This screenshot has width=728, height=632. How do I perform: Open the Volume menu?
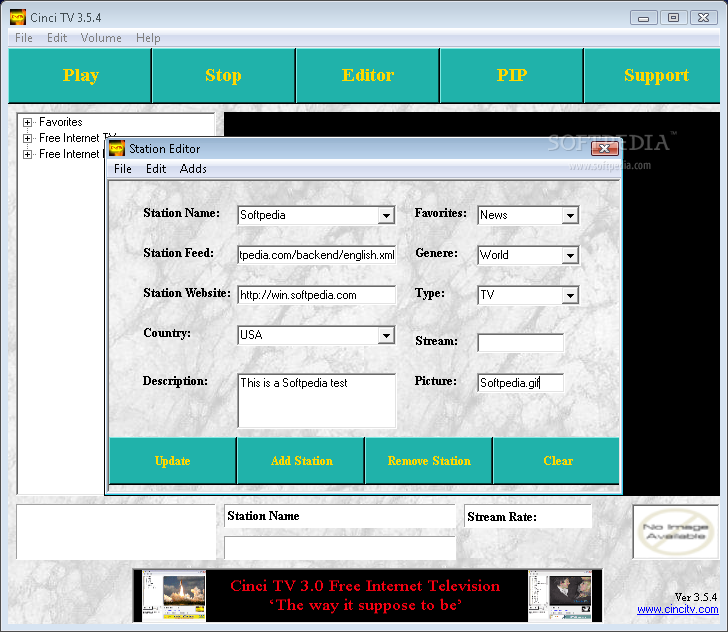[x=101, y=38]
